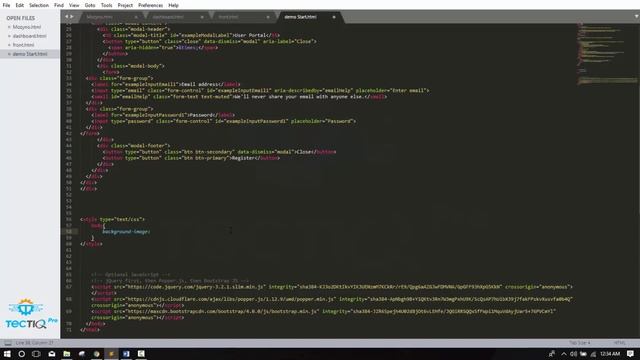Close the demo Start.html tab
The image size is (640, 360).
click(x=334, y=17)
